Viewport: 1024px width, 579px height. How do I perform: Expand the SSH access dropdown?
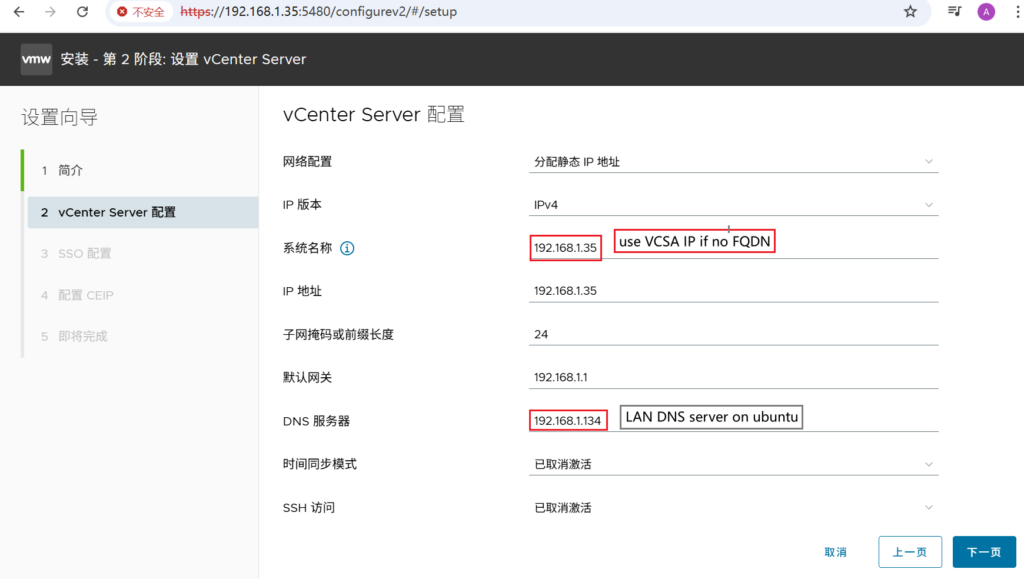tap(733, 508)
